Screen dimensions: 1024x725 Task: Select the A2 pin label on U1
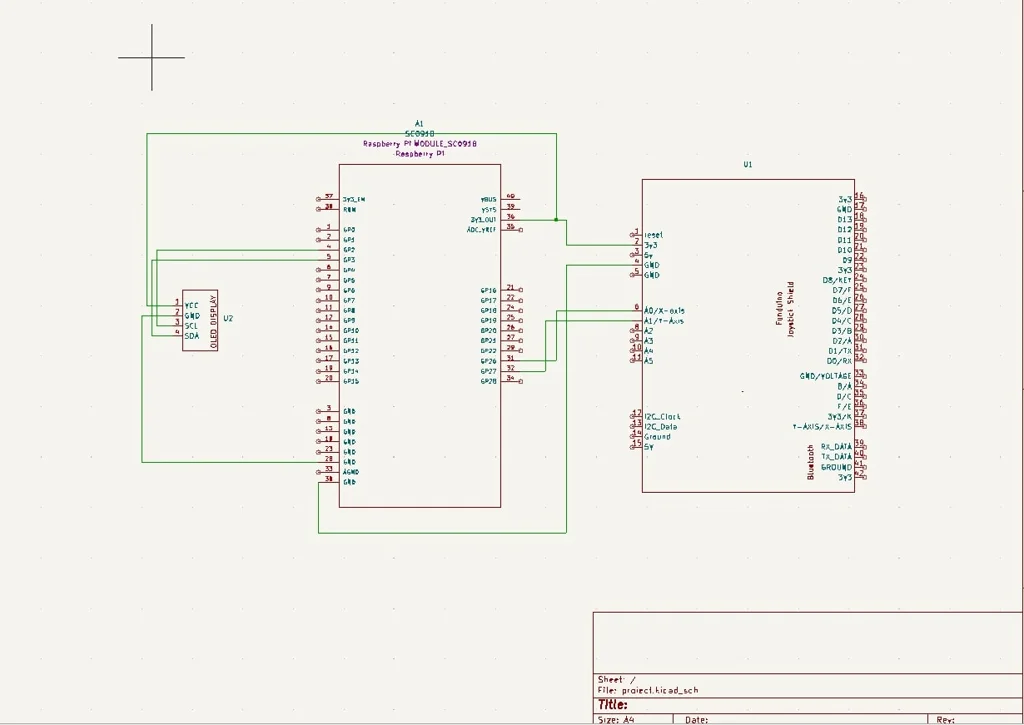click(x=648, y=331)
